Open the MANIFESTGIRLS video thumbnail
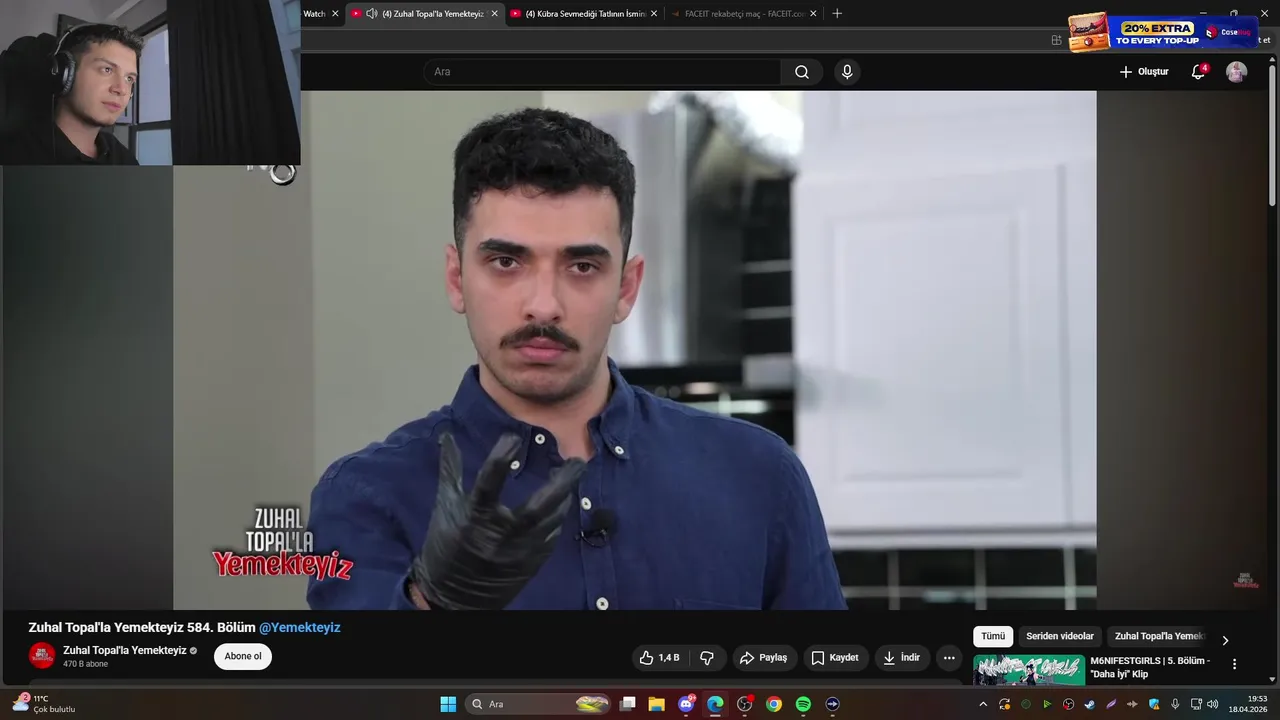1280x720 pixels. (x=1029, y=670)
